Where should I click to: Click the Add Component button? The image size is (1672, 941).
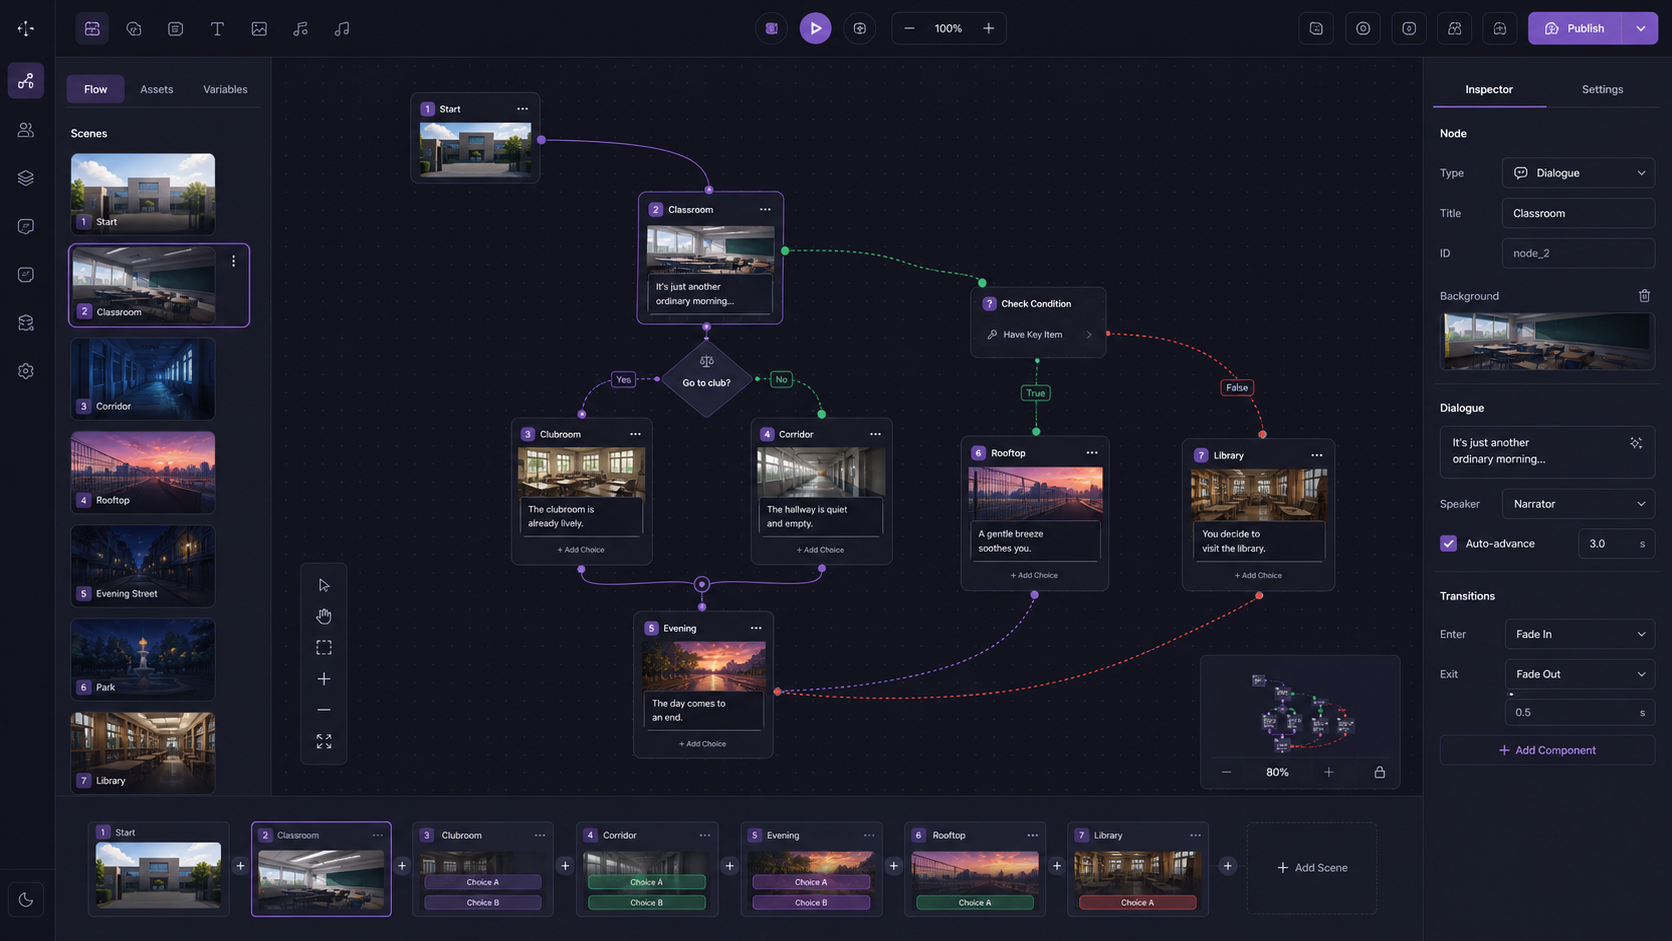pyautogui.click(x=1547, y=750)
